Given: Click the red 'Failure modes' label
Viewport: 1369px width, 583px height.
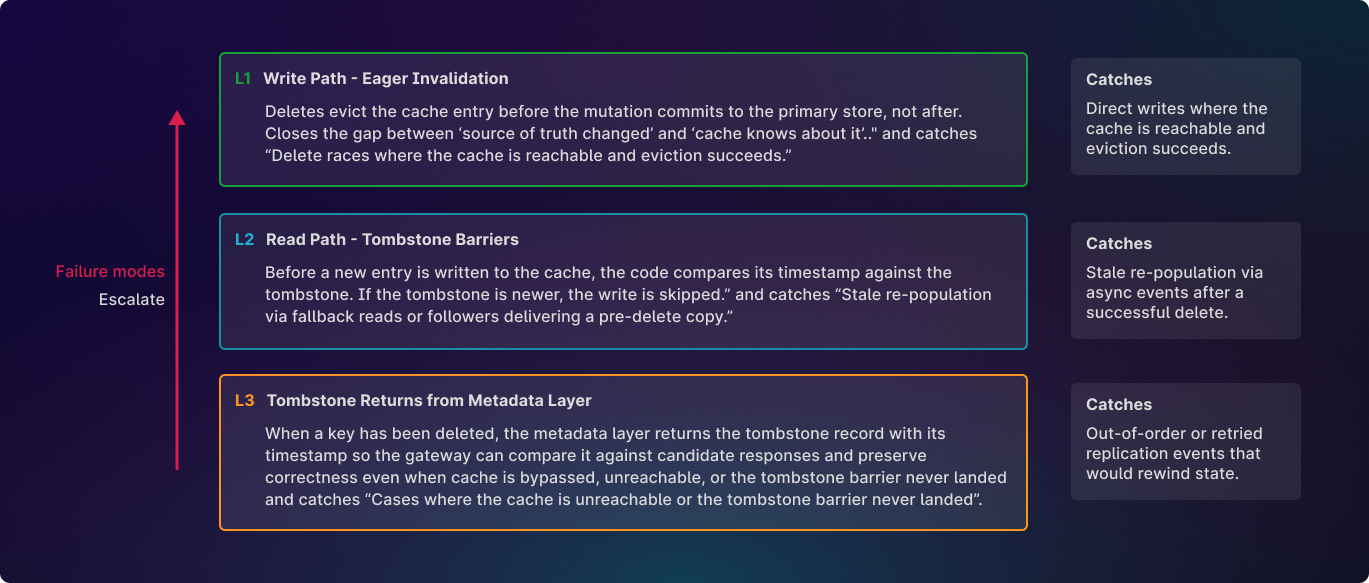Looking at the screenshot, I should (110, 272).
